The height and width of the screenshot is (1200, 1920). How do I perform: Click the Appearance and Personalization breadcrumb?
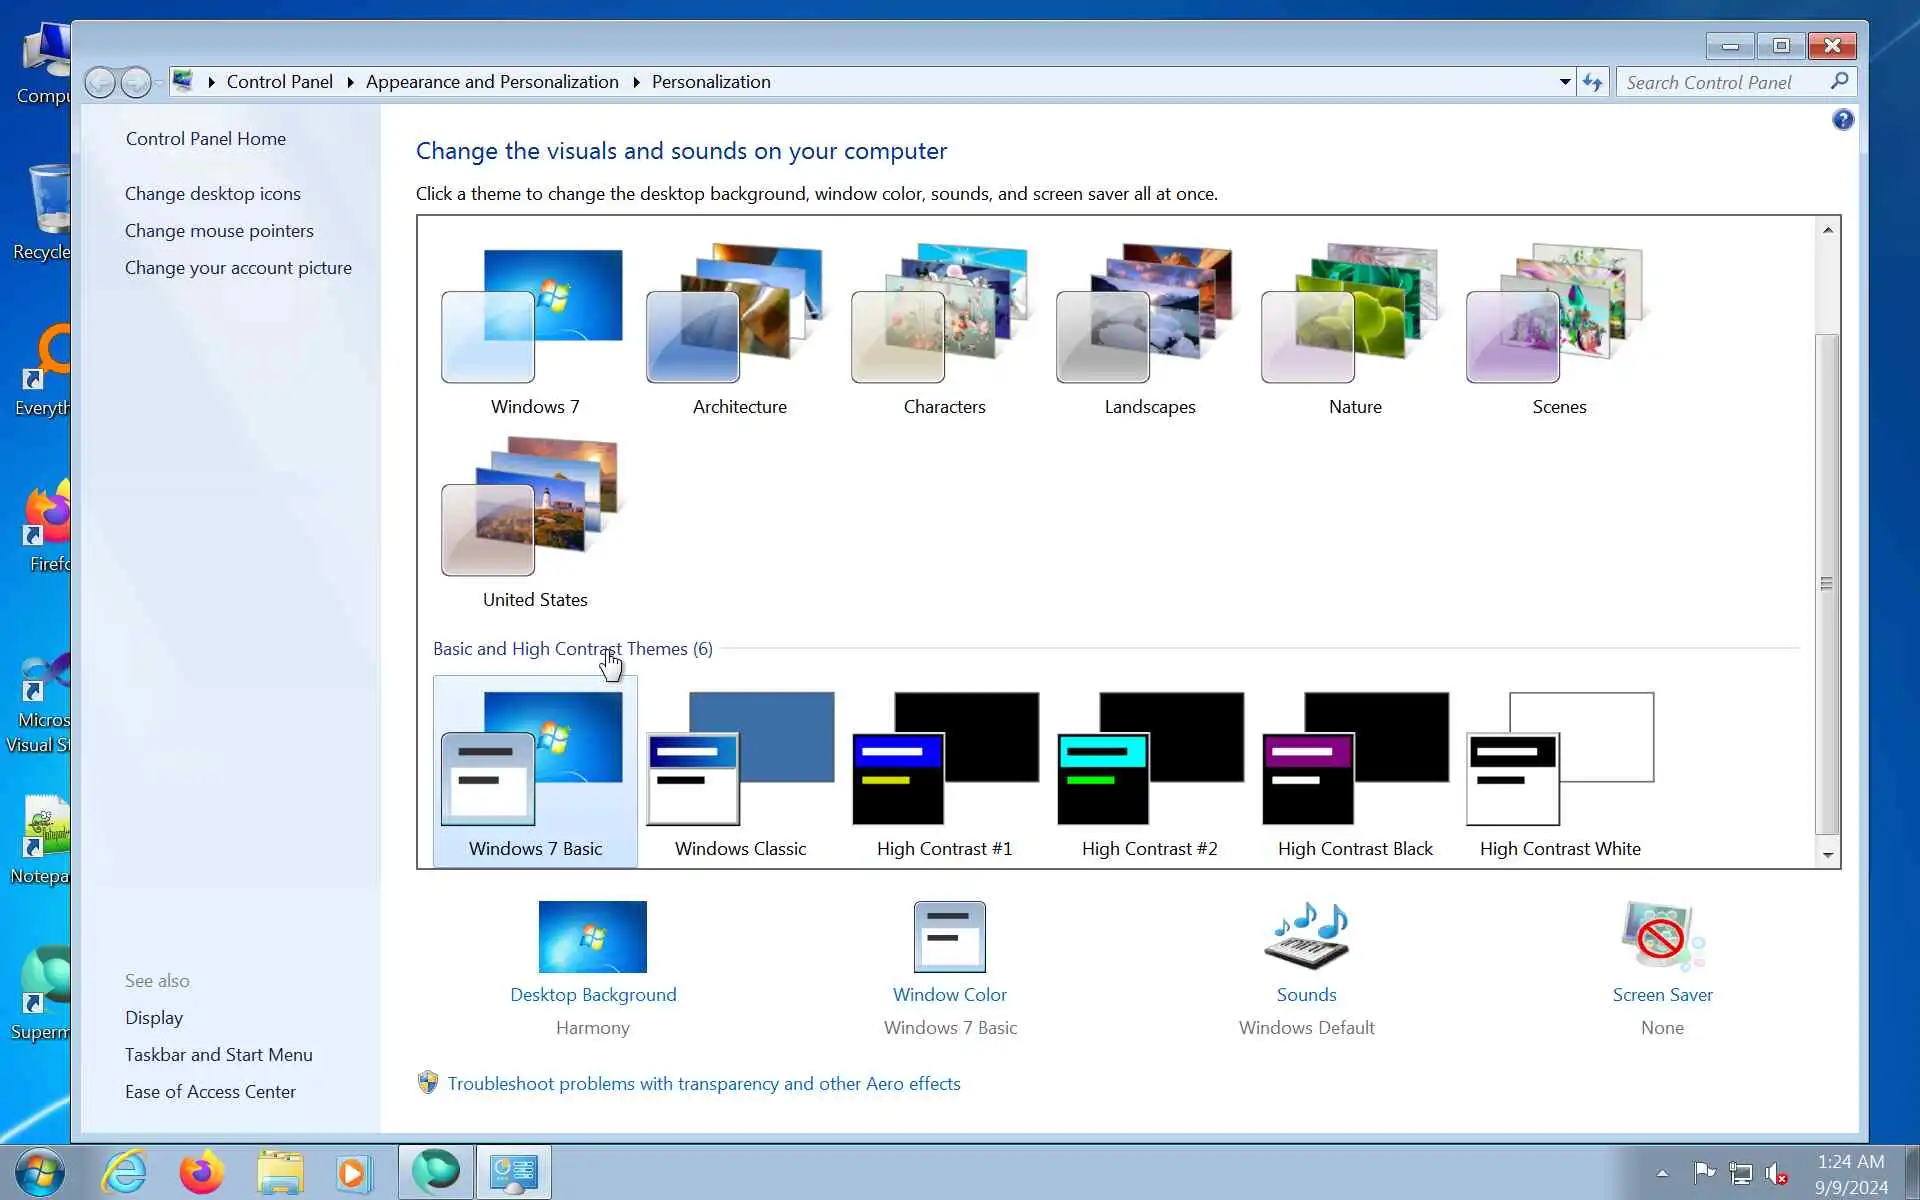click(492, 82)
